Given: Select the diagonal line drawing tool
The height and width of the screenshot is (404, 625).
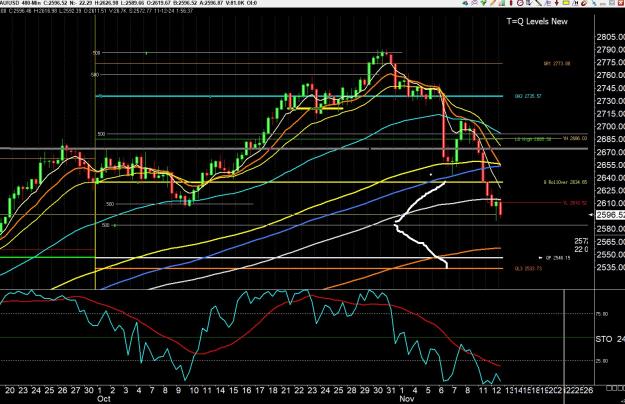Looking at the screenshot, I should pos(539,2).
